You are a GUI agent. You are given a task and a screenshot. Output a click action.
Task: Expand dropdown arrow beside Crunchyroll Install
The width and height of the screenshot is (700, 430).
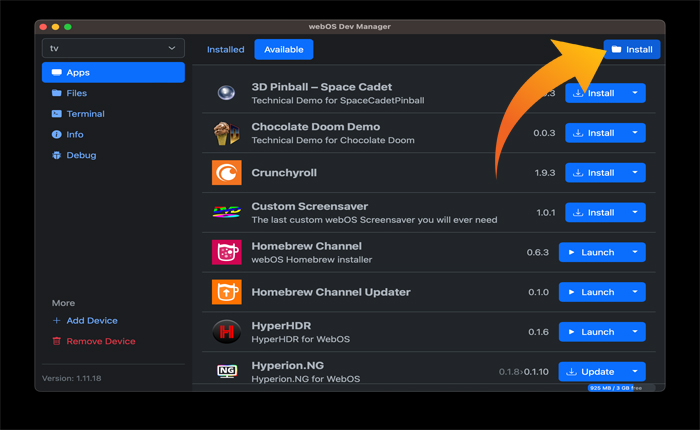coord(635,173)
